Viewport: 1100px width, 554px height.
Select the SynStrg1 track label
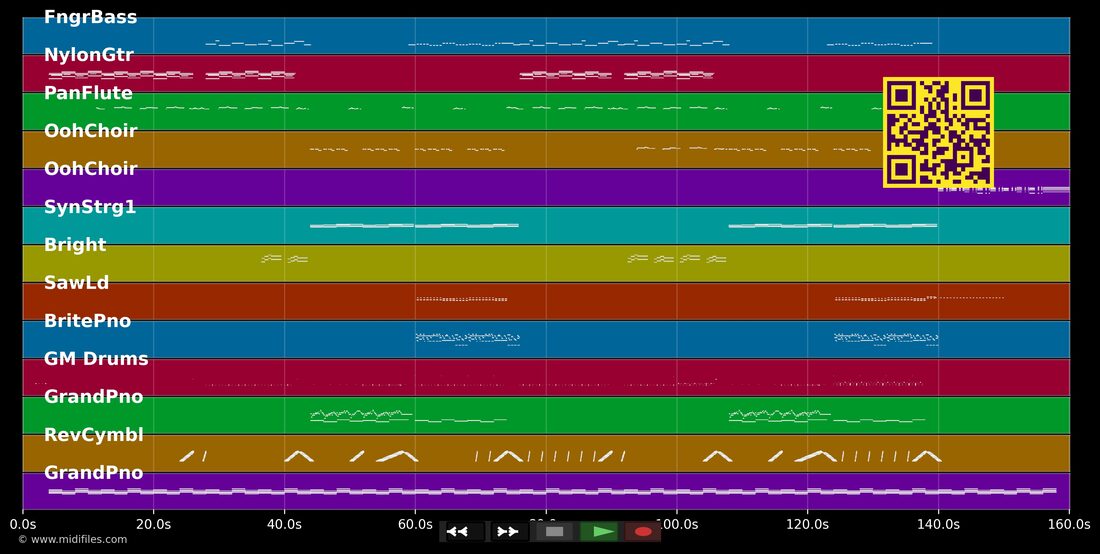point(90,208)
